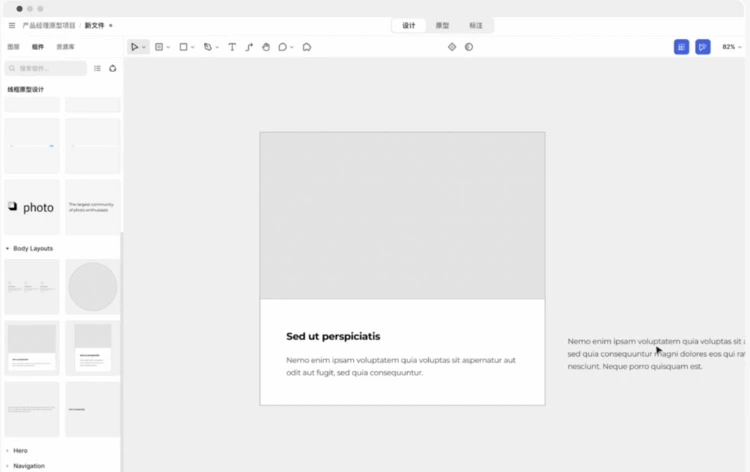Click the 产品经理原型项目 breadcrumb link
This screenshot has height=472, width=750.
pyautogui.click(x=50, y=25)
